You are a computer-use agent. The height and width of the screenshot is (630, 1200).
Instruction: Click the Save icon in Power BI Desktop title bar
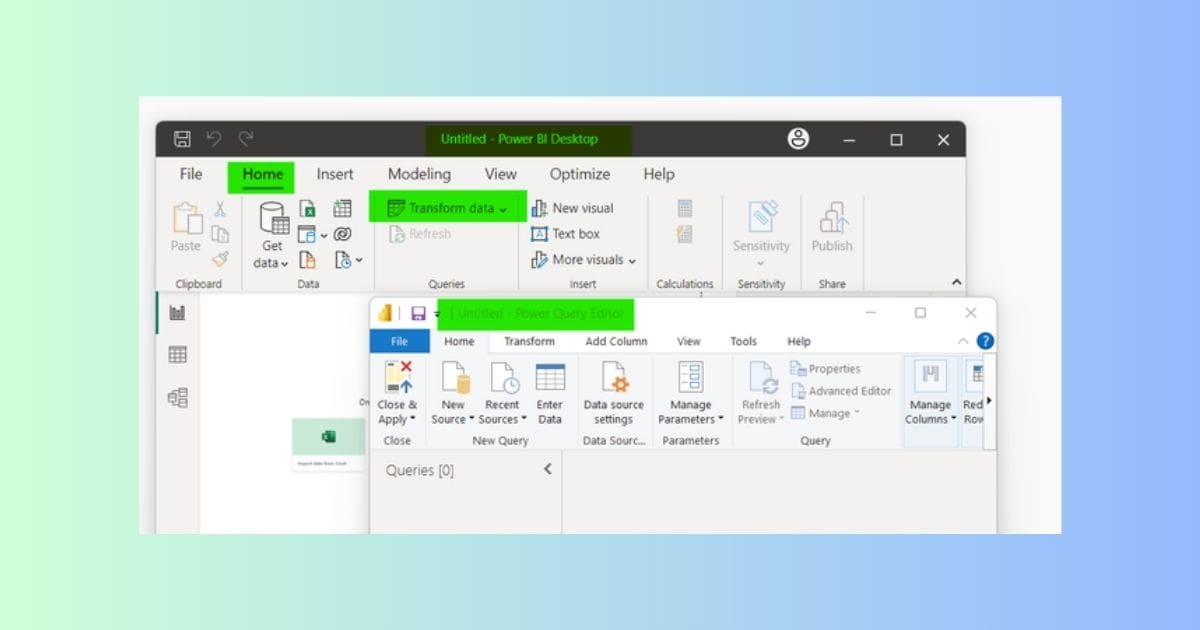click(x=182, y=139)
